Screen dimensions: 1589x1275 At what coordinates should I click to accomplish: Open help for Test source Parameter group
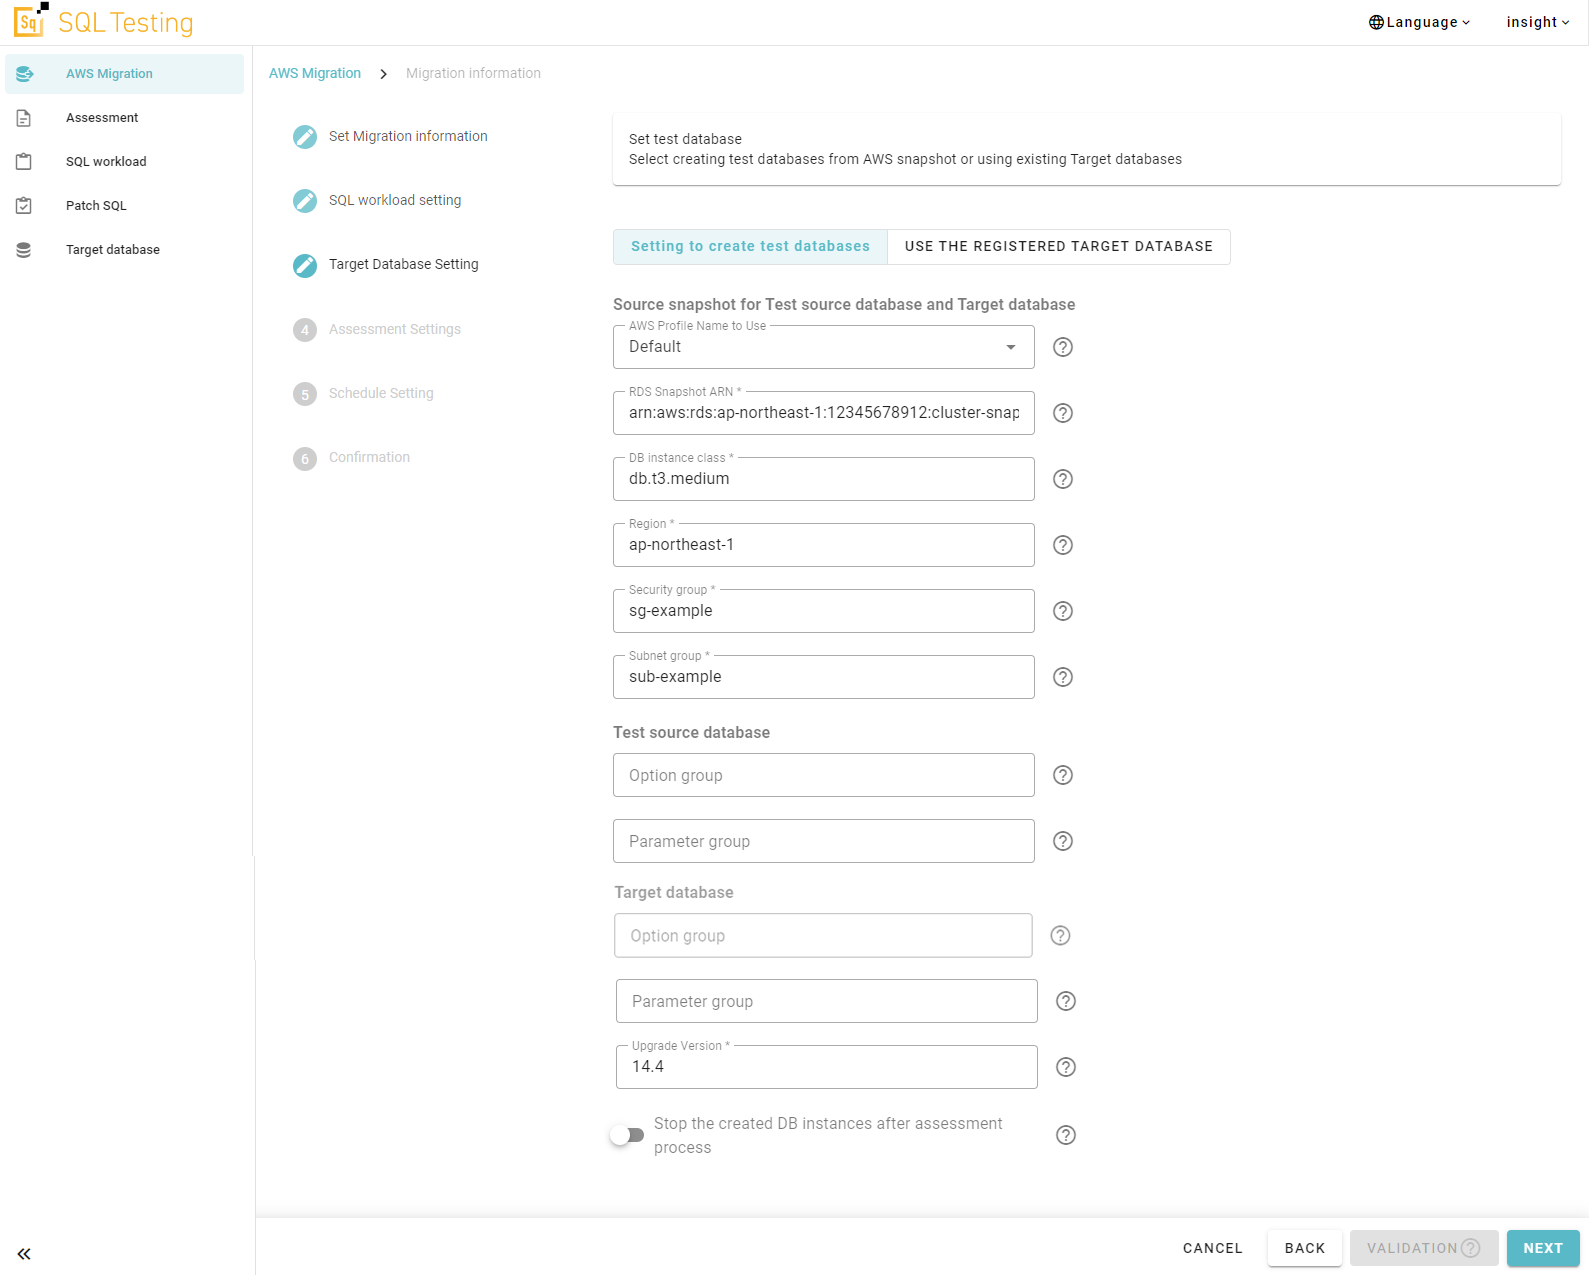(1063, 841)
